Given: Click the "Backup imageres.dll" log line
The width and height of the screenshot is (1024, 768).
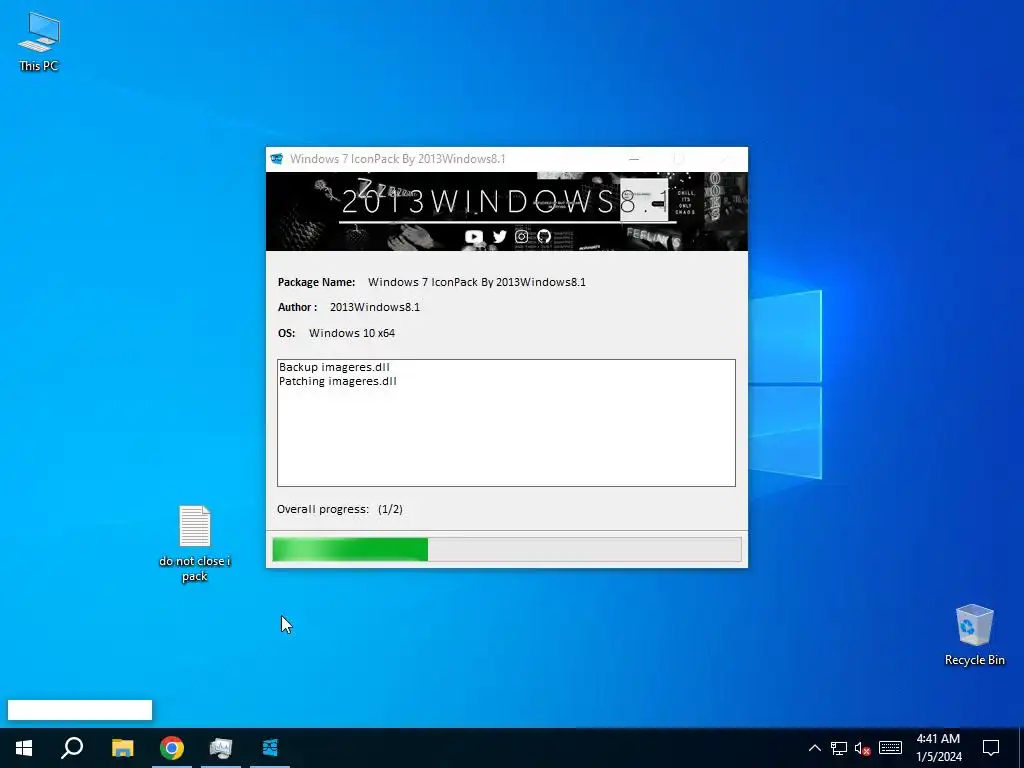Looking at the screenshot, I should (334, 367).
